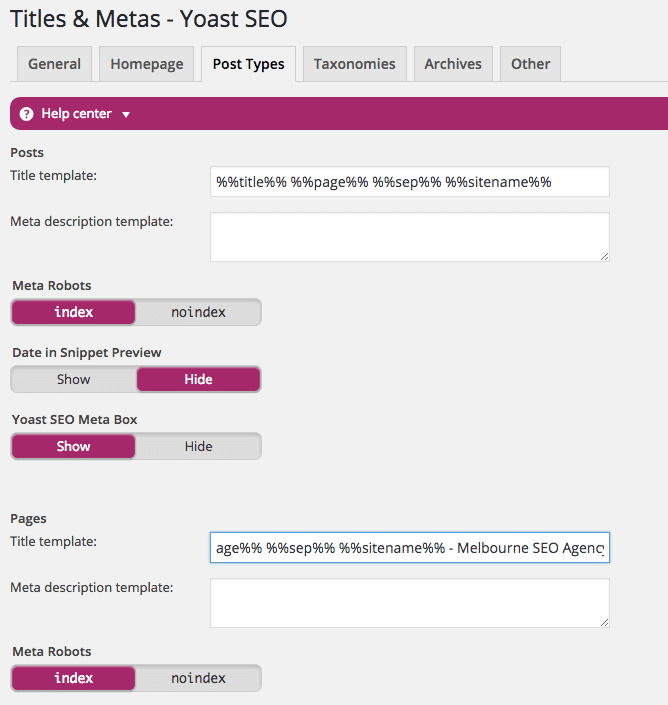Hide Yoast SEO Meta Box for Posts
The image size is (668, 705).
pyautogui.click(x=198, y=446)
